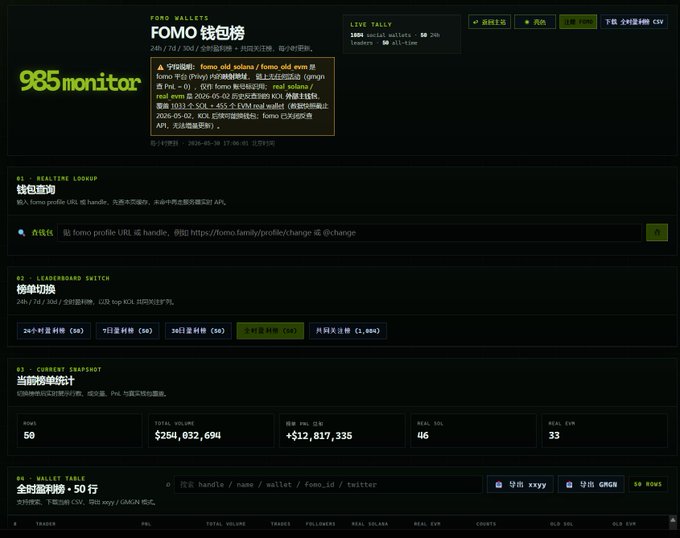The height and width of the screenshot is (538, 680).
Task: Click the +$12,817,335 PnL value
Action: [x=319, y=436]
